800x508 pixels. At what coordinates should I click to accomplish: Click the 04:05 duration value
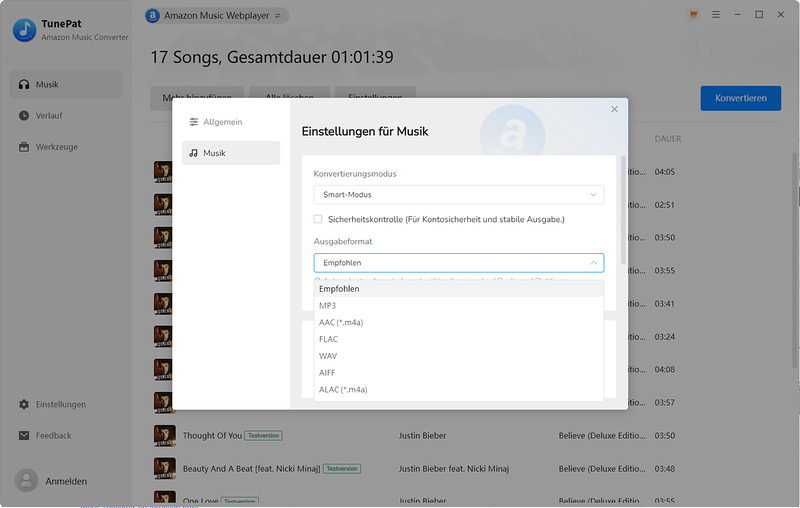(x=665, y=172)
